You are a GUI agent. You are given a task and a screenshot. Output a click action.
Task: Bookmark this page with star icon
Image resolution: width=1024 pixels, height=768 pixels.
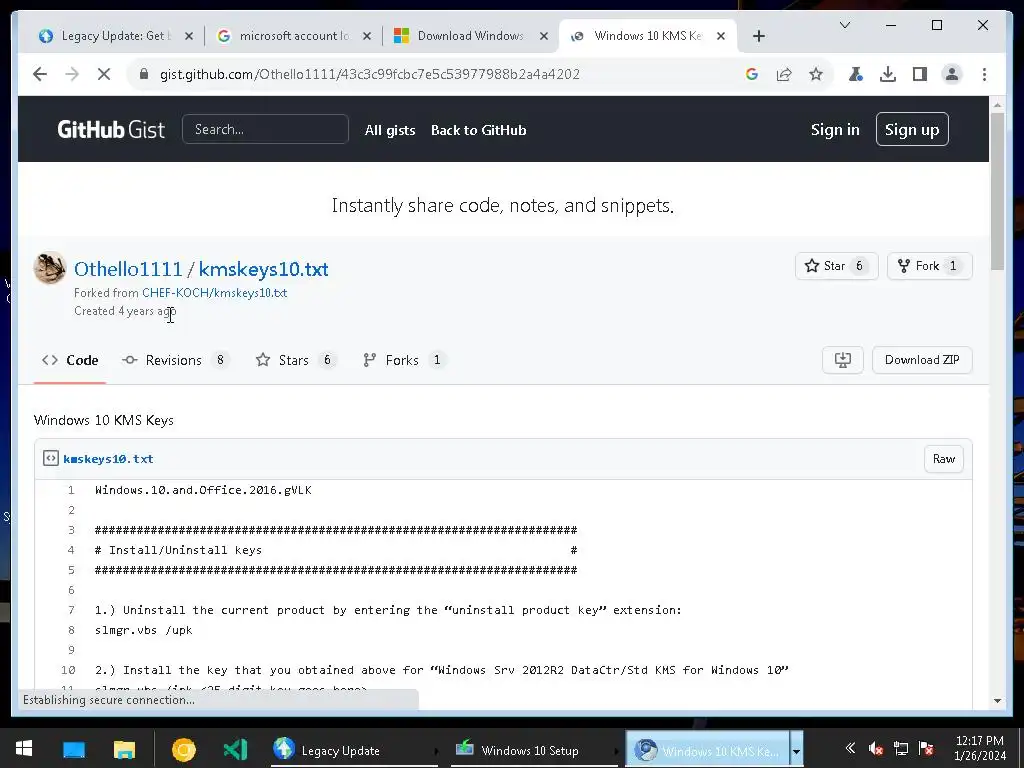[816, 74]
